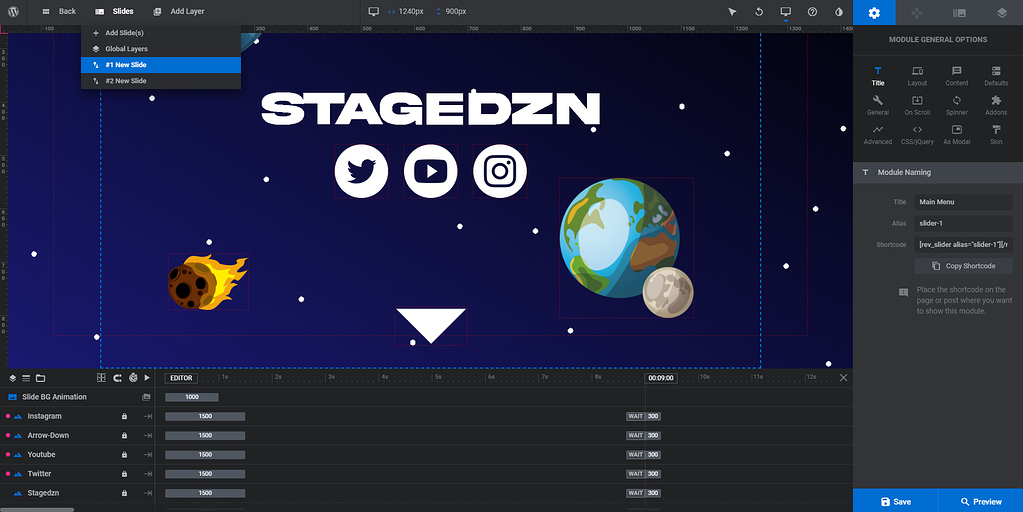Click the Alias input field

pyautogui.click(x=963, y=223)
